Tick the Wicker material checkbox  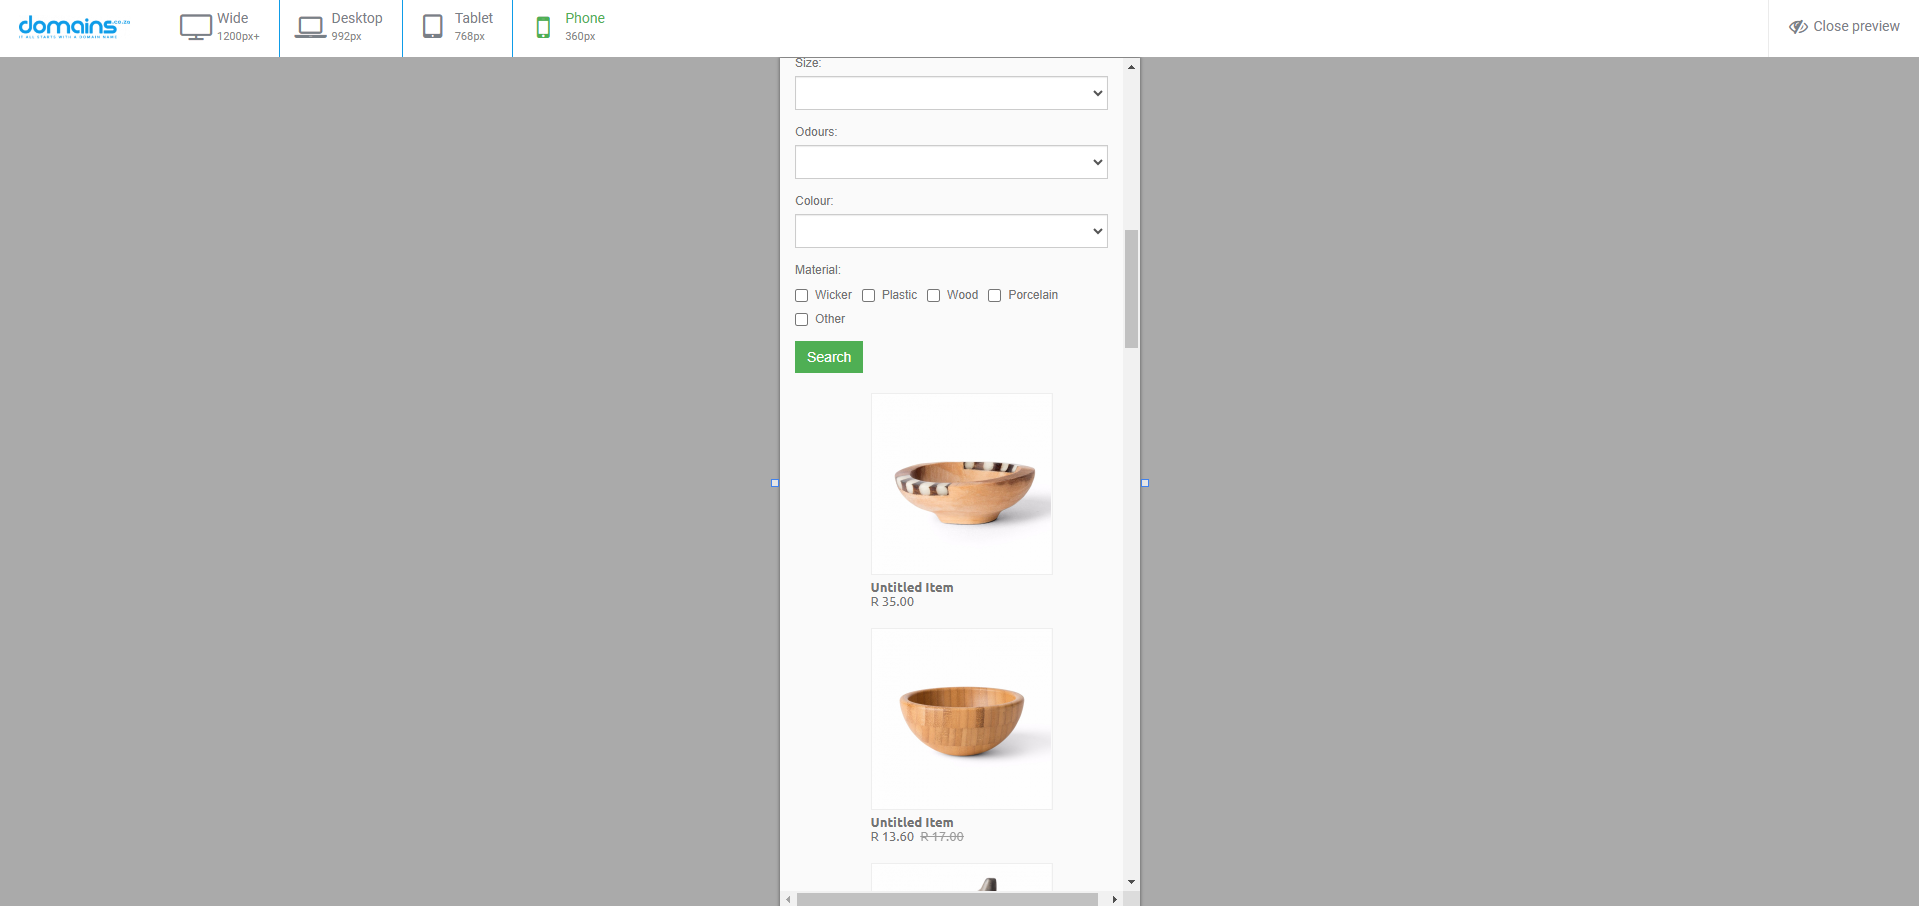click(x=802, y=296)
